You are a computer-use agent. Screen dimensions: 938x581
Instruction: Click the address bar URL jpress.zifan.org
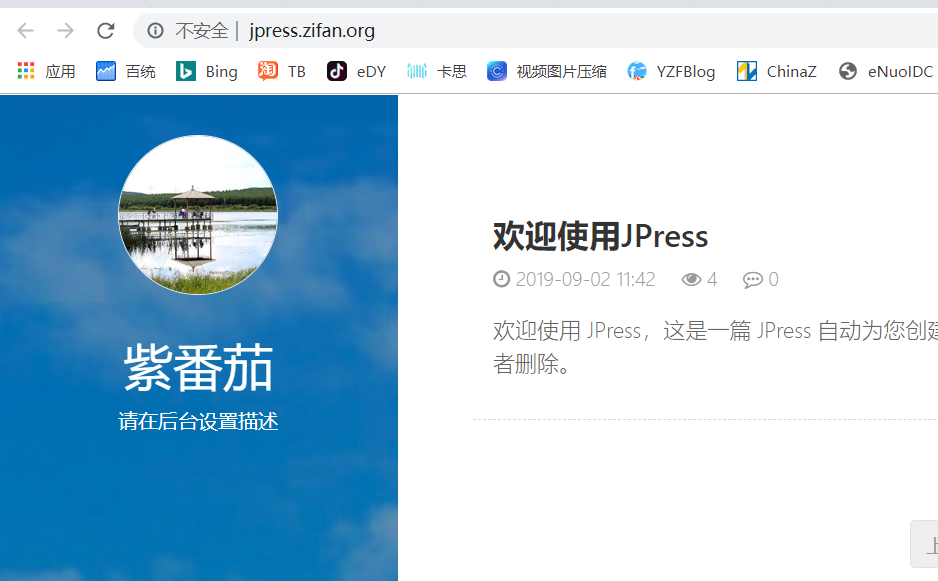click(312, 31)
